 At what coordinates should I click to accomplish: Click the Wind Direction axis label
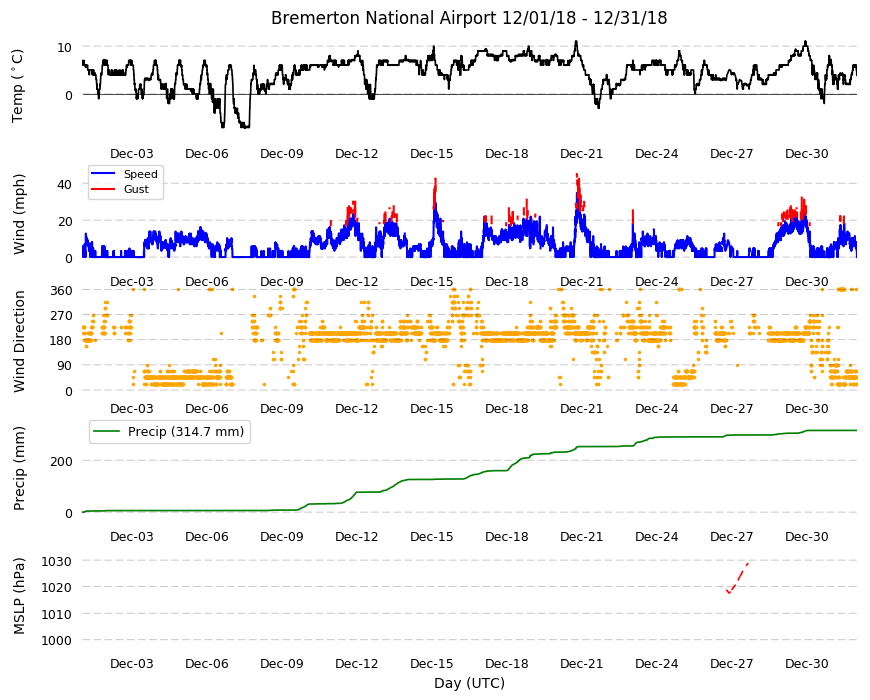[19, 341]
